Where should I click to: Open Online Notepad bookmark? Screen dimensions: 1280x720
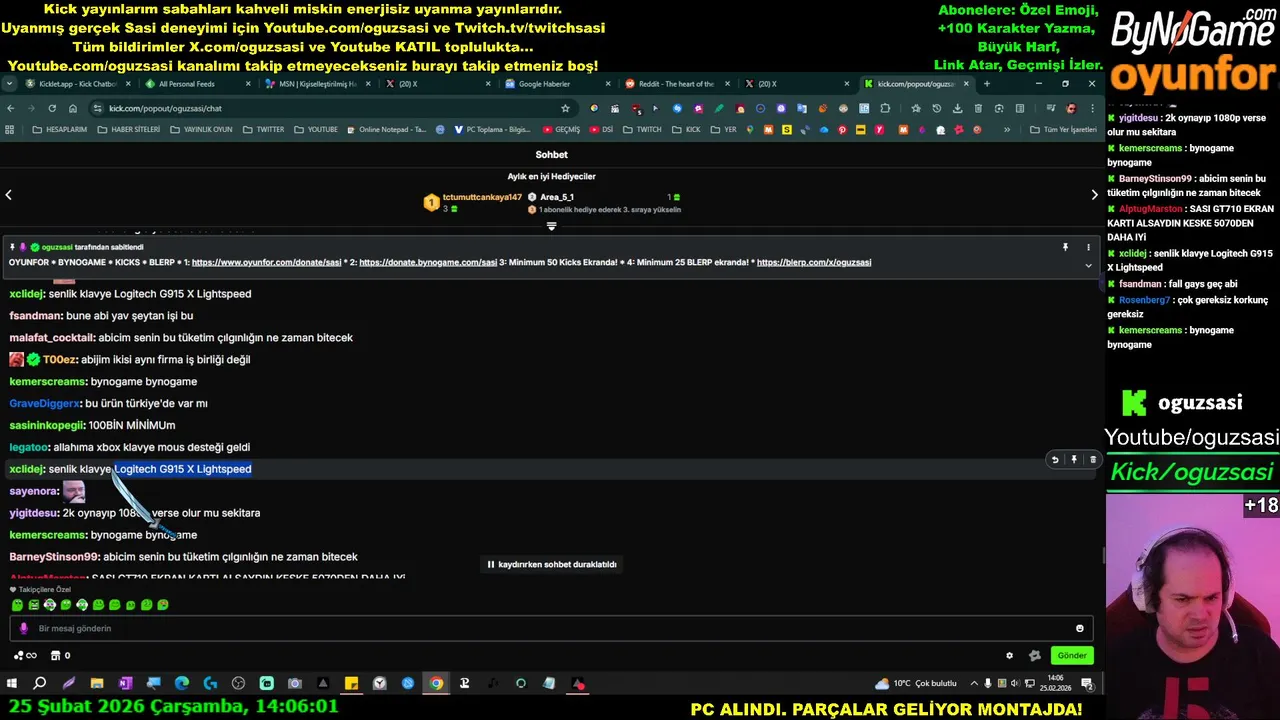coord(386,129)
